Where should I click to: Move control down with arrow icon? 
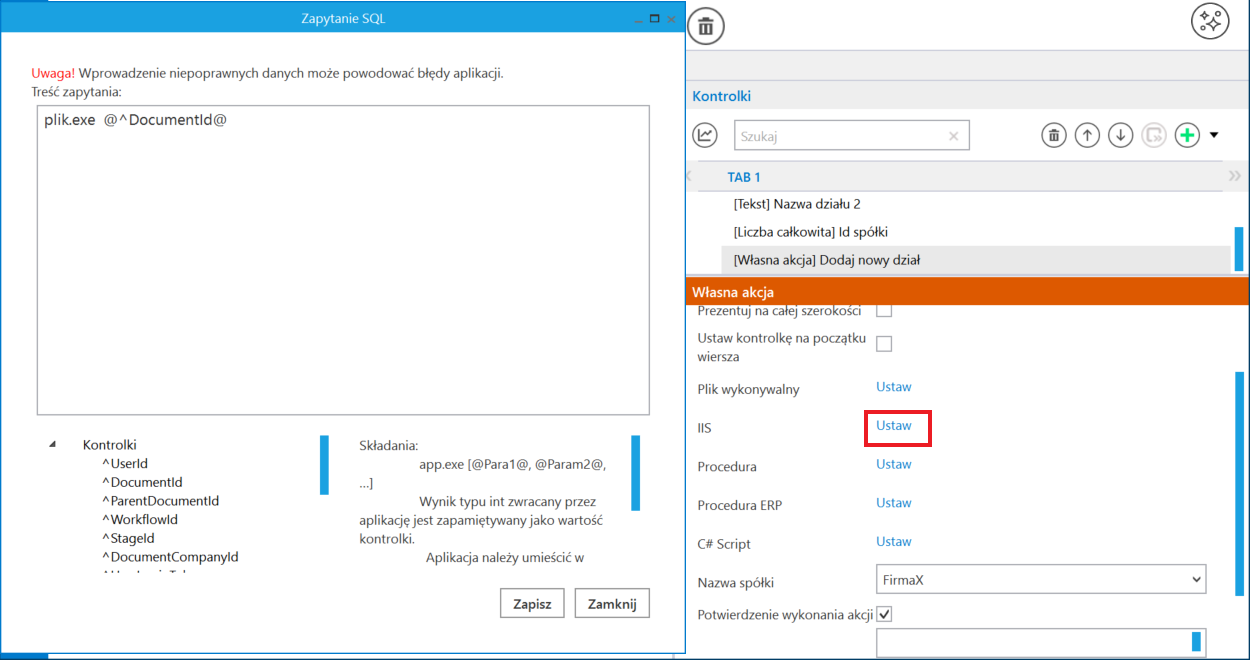[1120, 135]
